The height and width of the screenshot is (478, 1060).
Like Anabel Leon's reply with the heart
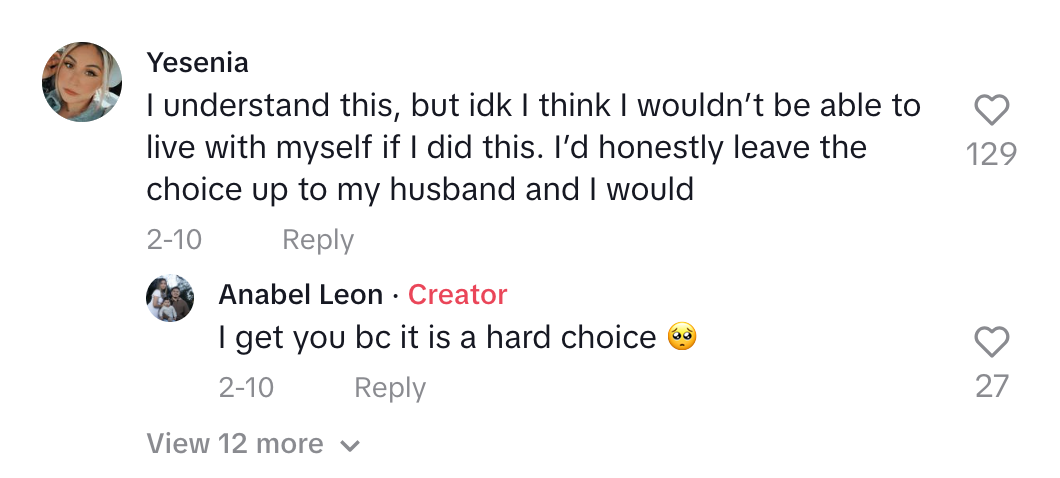(991, 343)
